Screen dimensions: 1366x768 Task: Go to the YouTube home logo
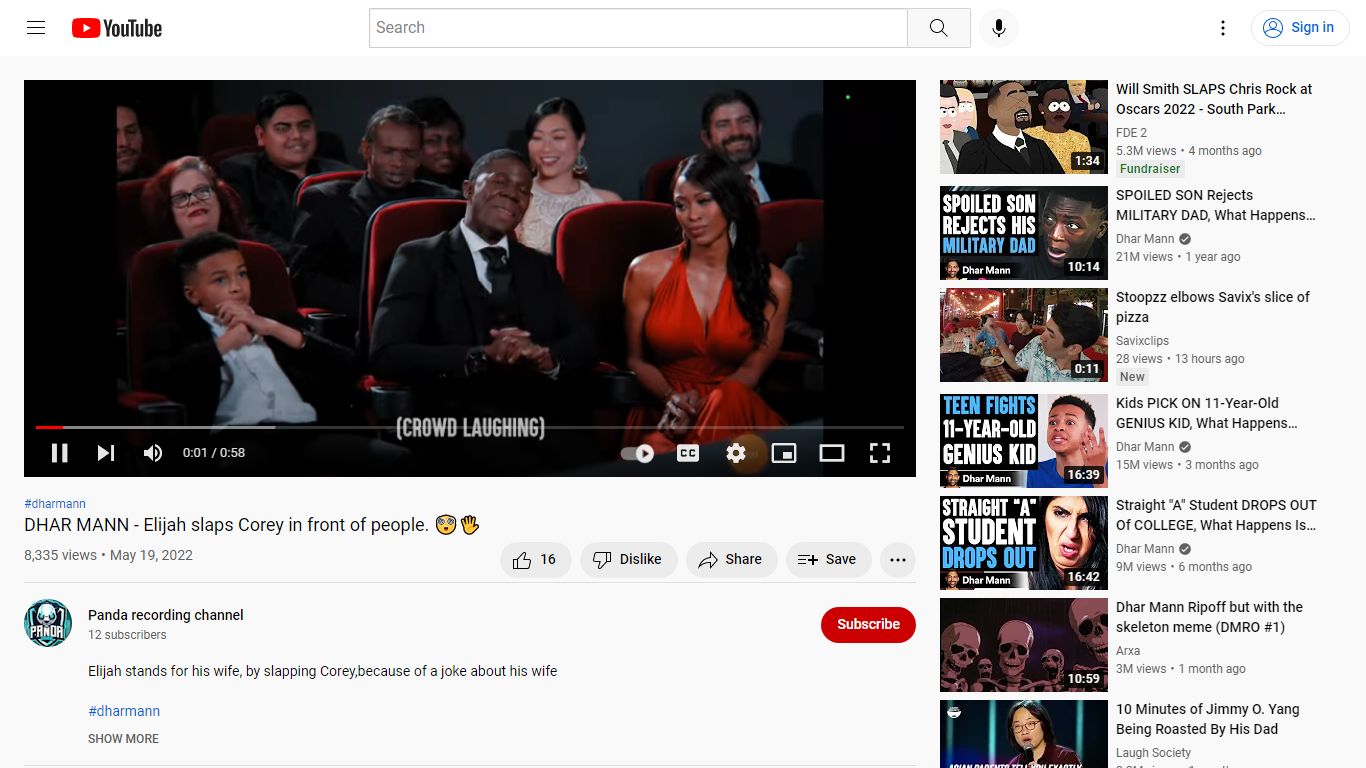(x=117, y=28)
